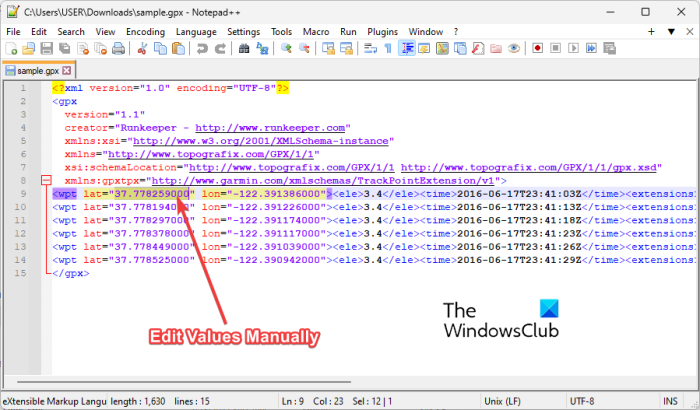
Task: Follow the garmin TrackPointExtension link
Action: coord(323,181)
